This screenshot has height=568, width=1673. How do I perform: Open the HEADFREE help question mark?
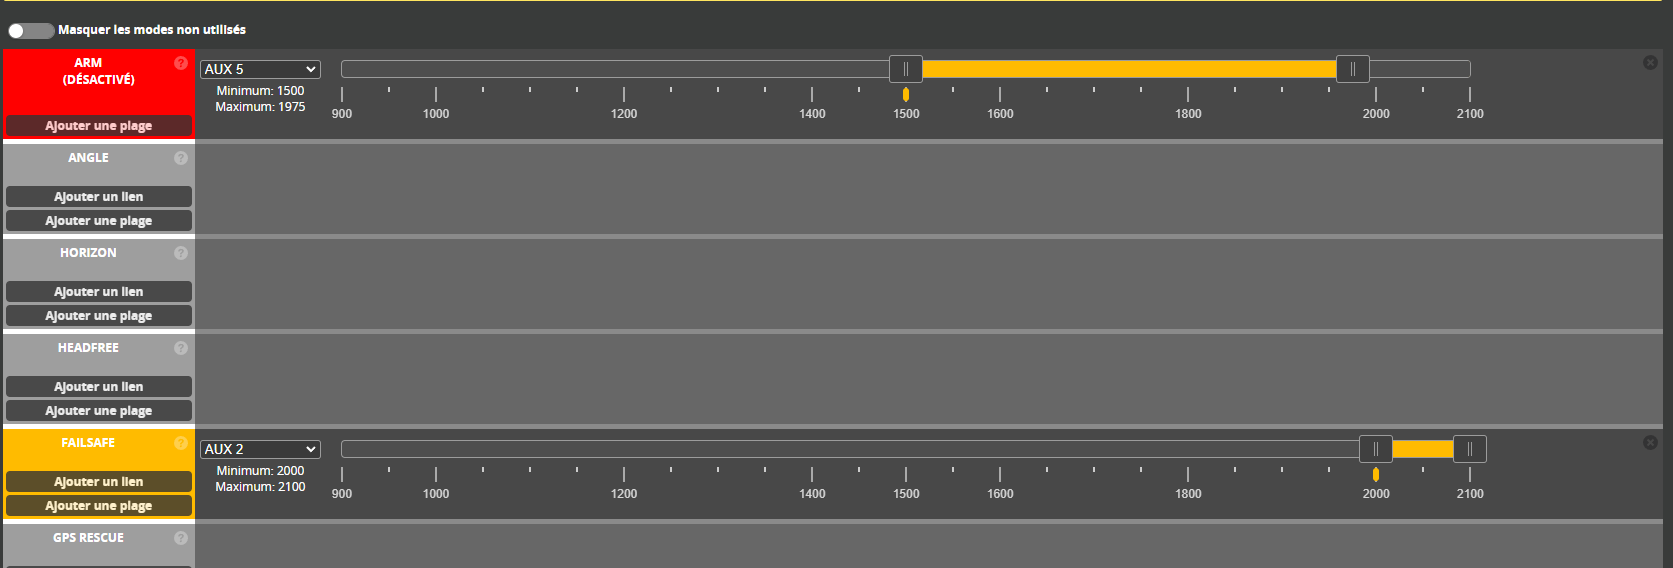(181, 348)
